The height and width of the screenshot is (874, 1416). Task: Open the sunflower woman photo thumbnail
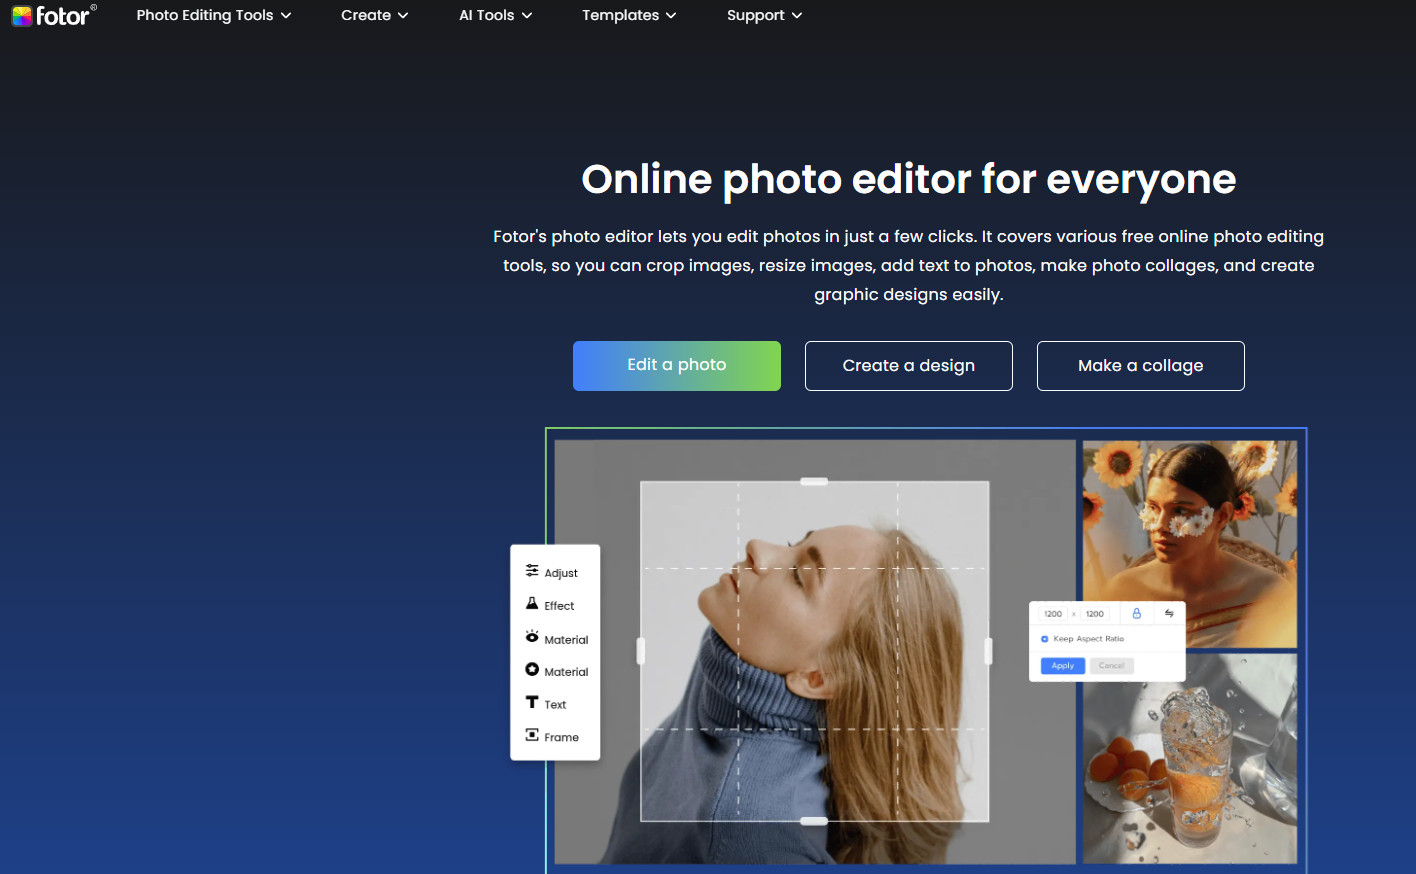pyautogui.click(x=1190, y=544)
